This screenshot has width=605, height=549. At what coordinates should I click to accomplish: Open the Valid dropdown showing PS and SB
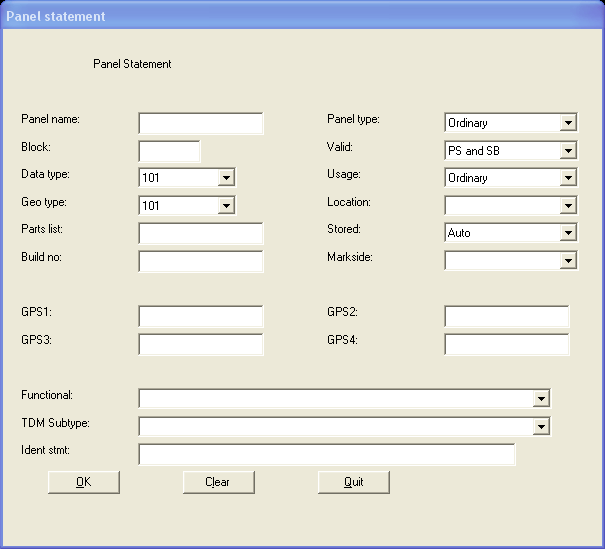click(511, 151)
